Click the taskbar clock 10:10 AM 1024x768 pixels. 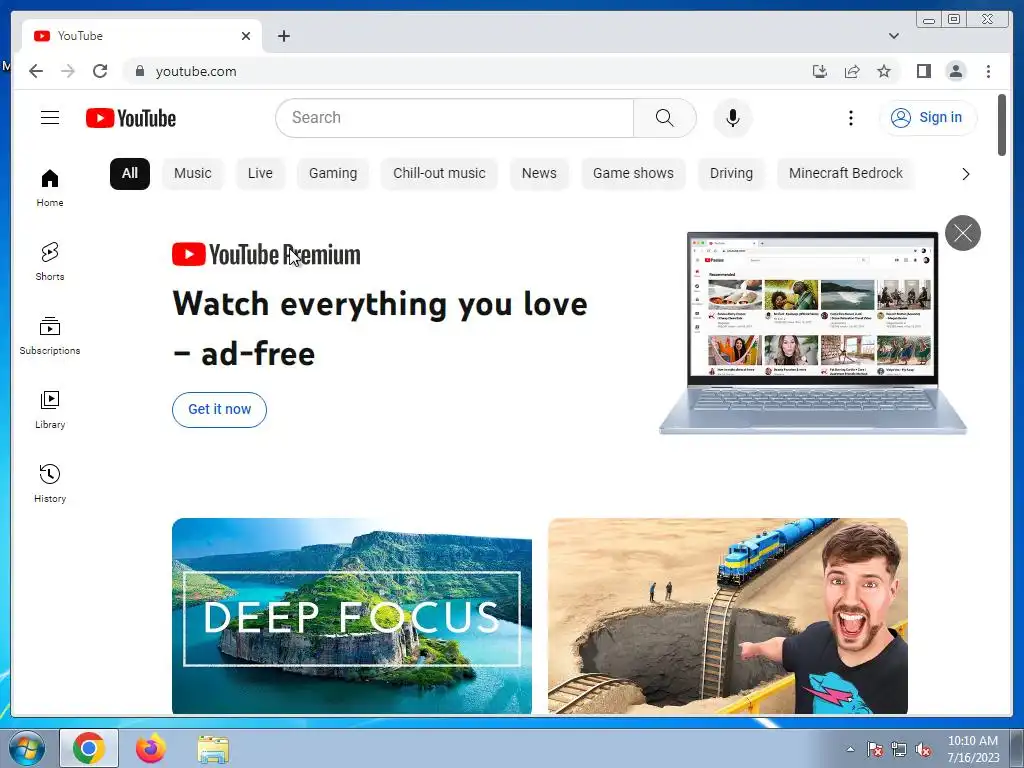972,741
